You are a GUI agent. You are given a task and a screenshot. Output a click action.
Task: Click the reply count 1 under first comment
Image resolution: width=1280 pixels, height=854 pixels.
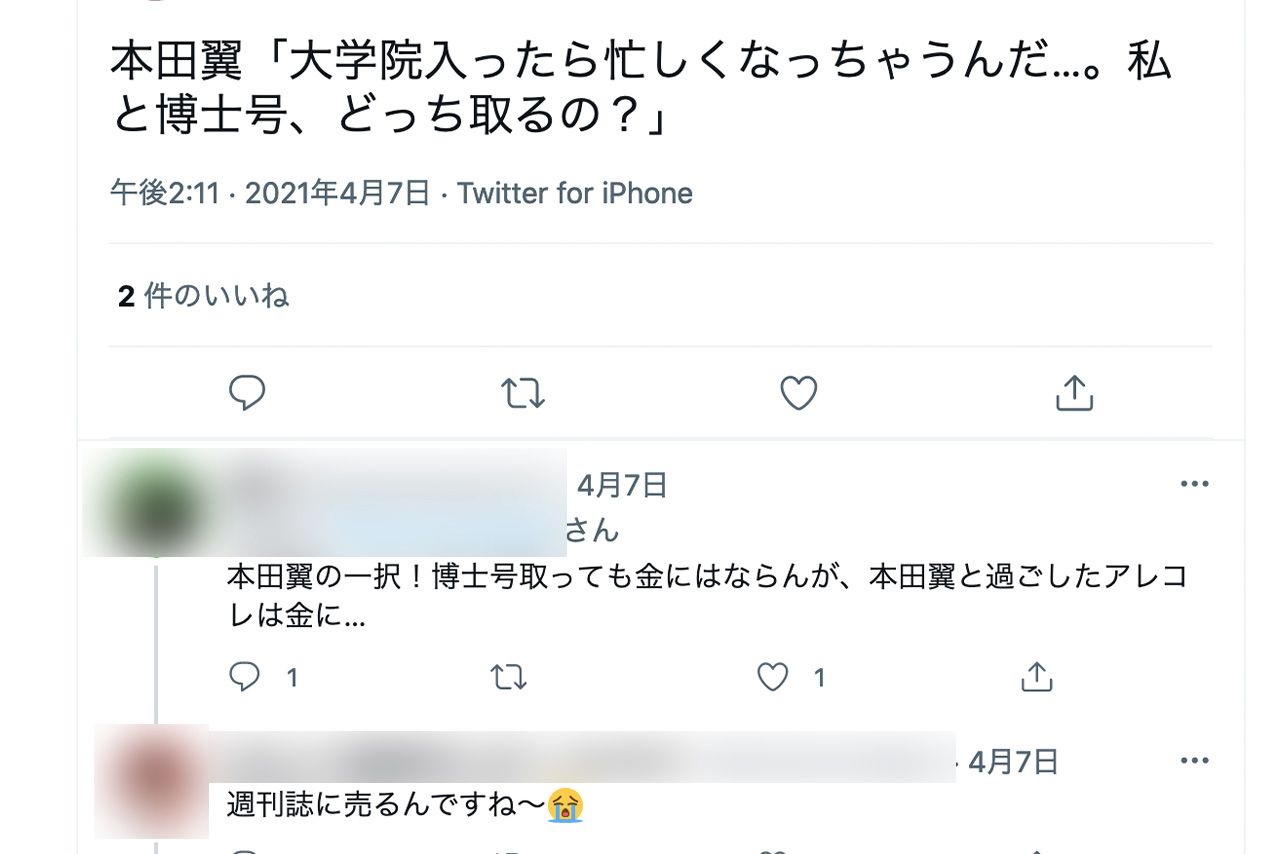[x=290, y=677]
